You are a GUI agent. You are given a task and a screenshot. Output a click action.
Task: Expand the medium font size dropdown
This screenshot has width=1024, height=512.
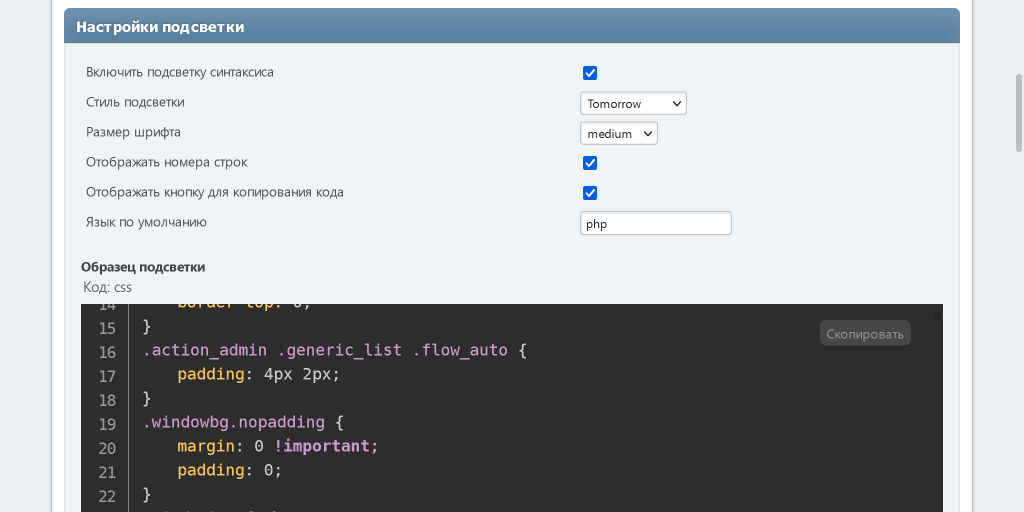(618, 134)
